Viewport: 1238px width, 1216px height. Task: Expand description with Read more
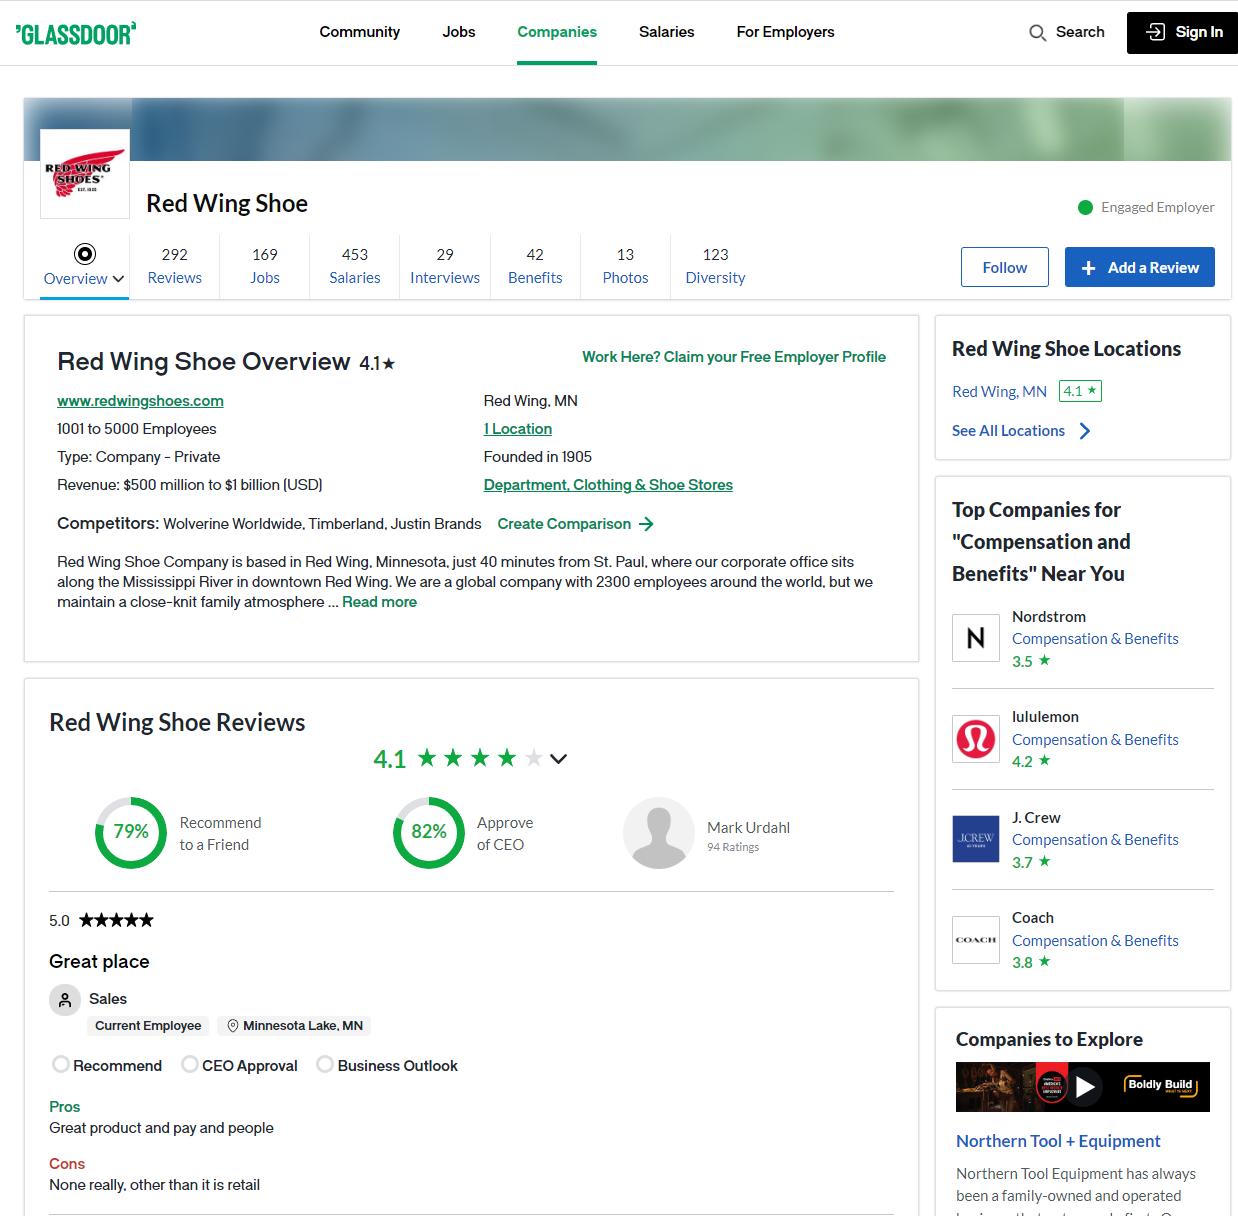click(x=379, y=602)
